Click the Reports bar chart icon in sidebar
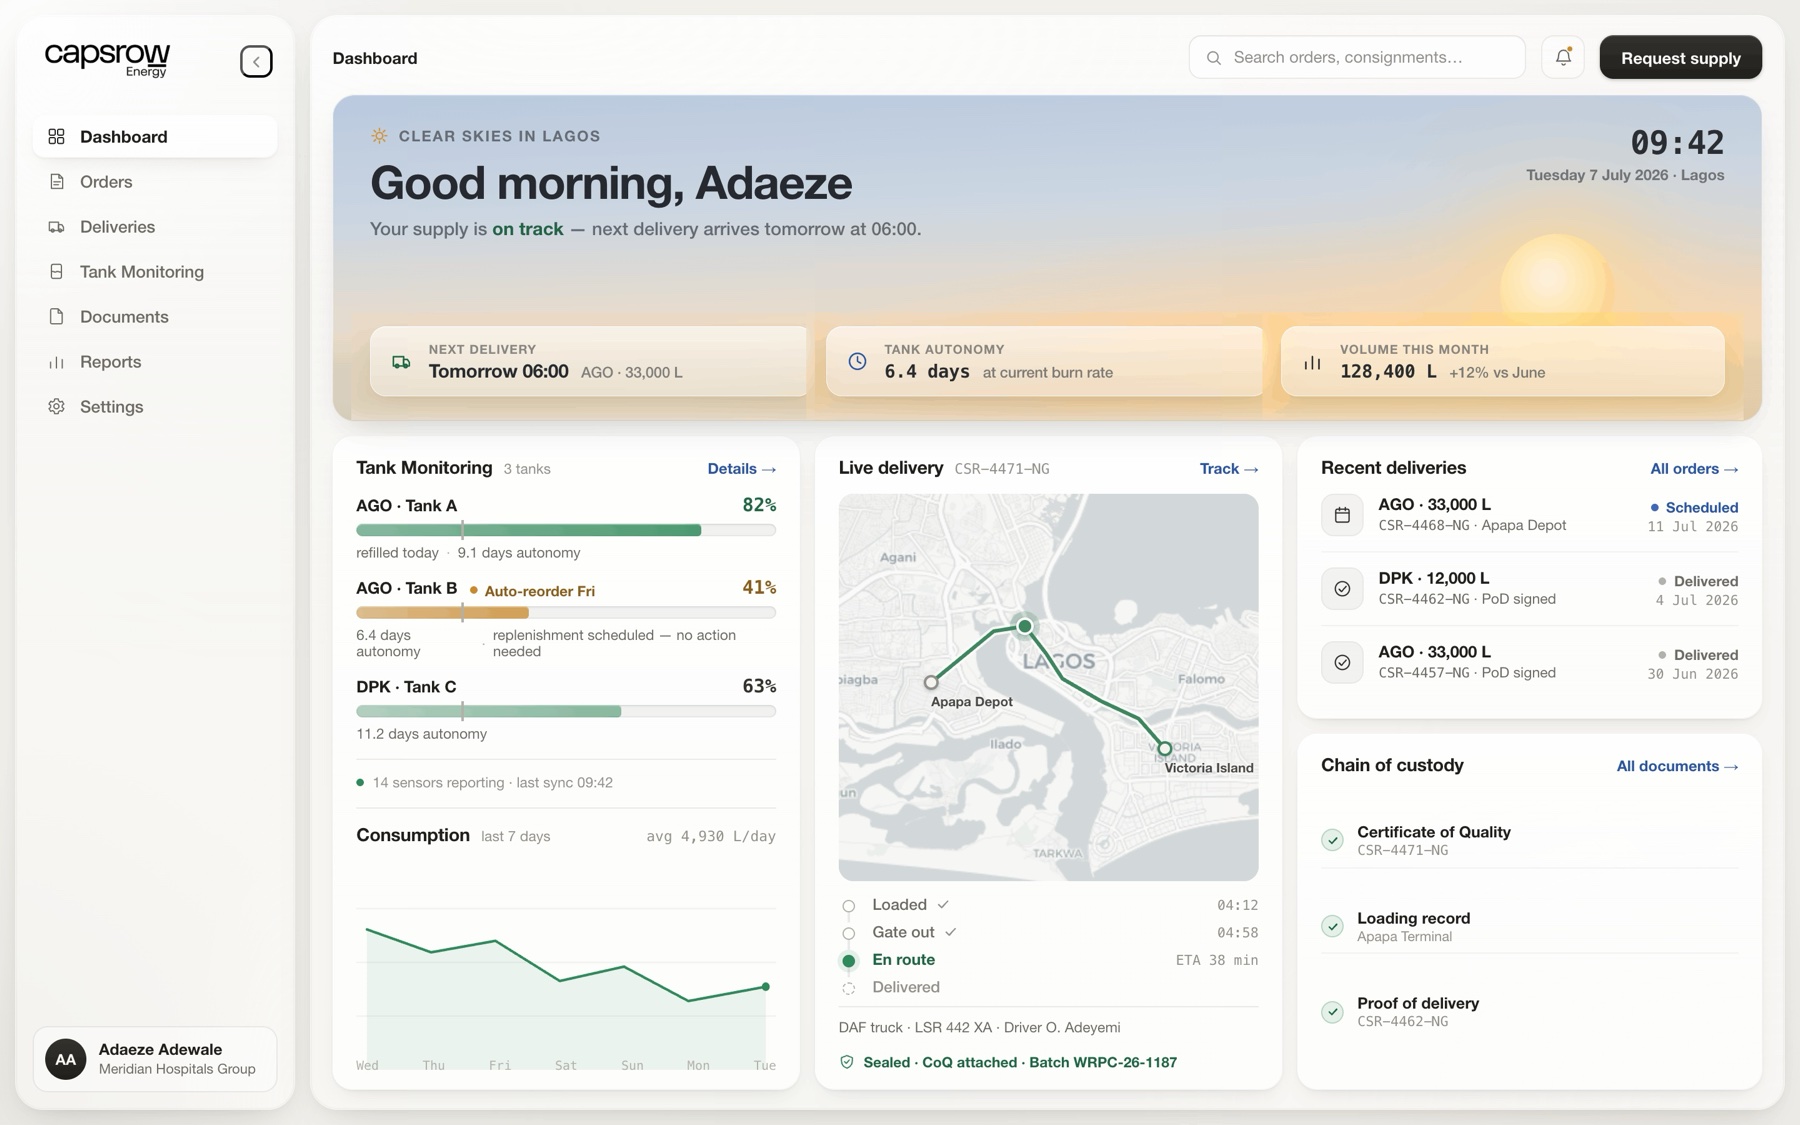The height and width of the screenshot is (1125, 1800). pyautogui.click(x=56, y=362)
